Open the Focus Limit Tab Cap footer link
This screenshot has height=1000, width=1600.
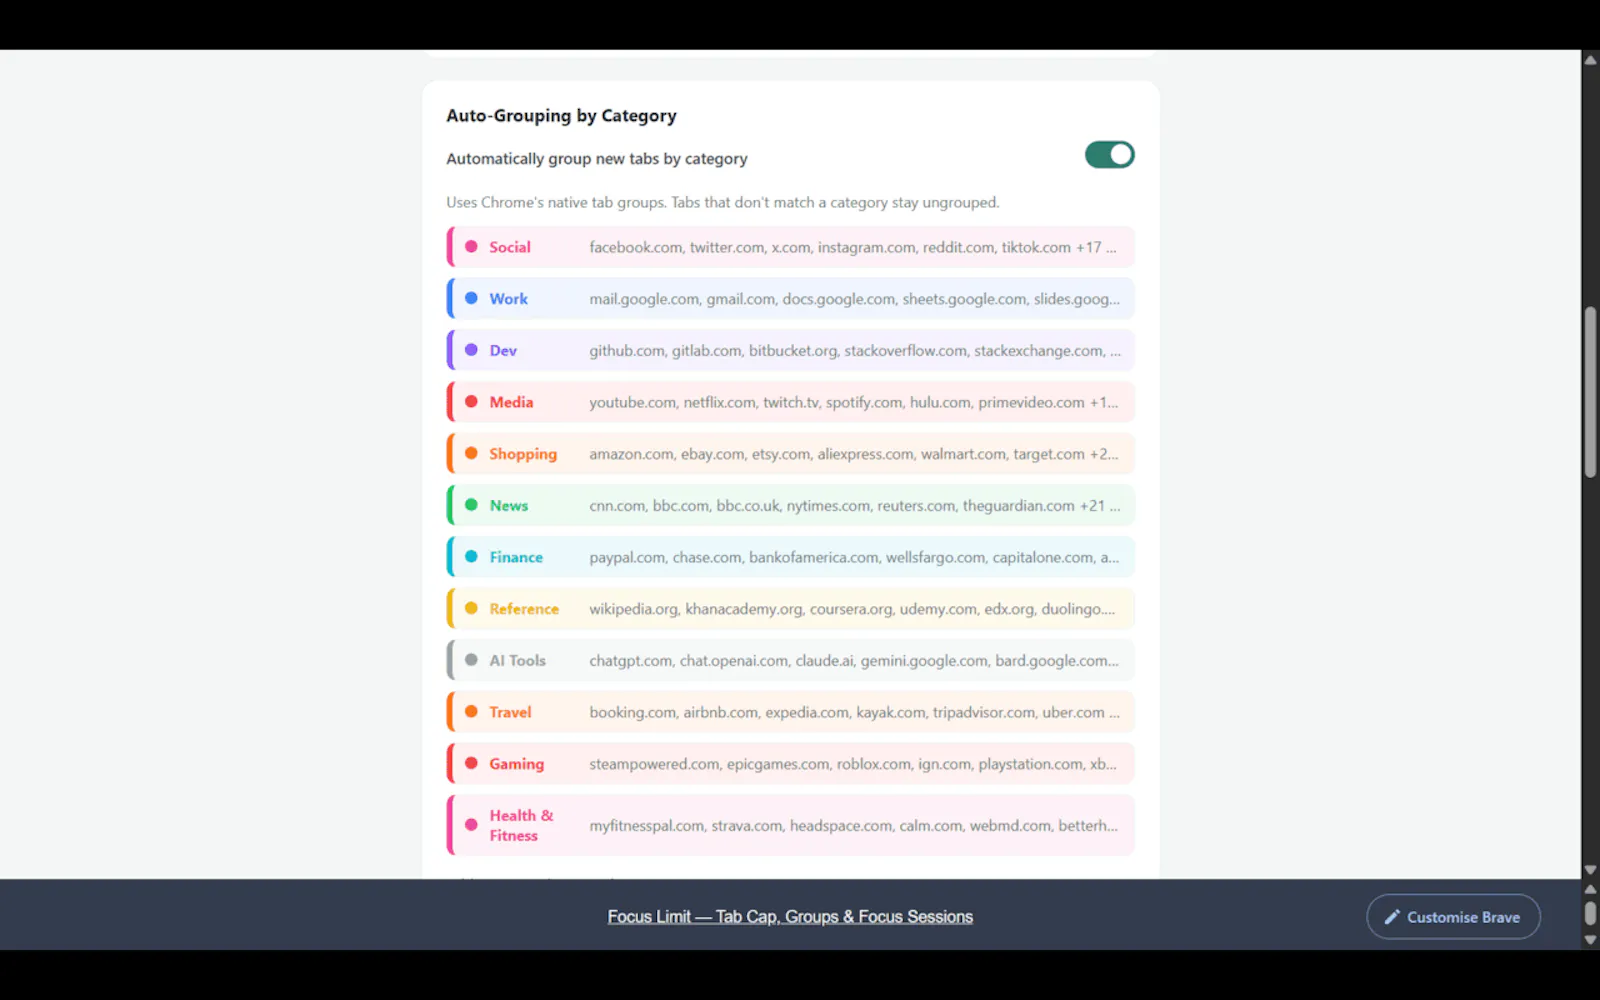point(790,917)
